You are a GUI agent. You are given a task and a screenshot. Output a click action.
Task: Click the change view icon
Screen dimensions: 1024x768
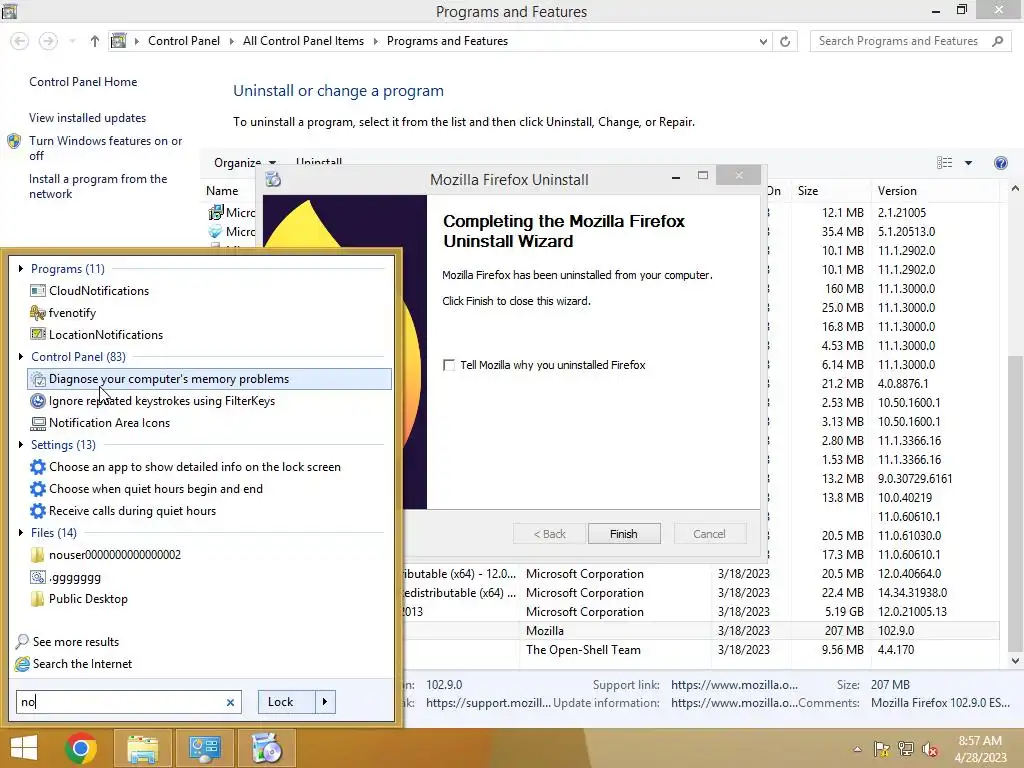[944, 163]
